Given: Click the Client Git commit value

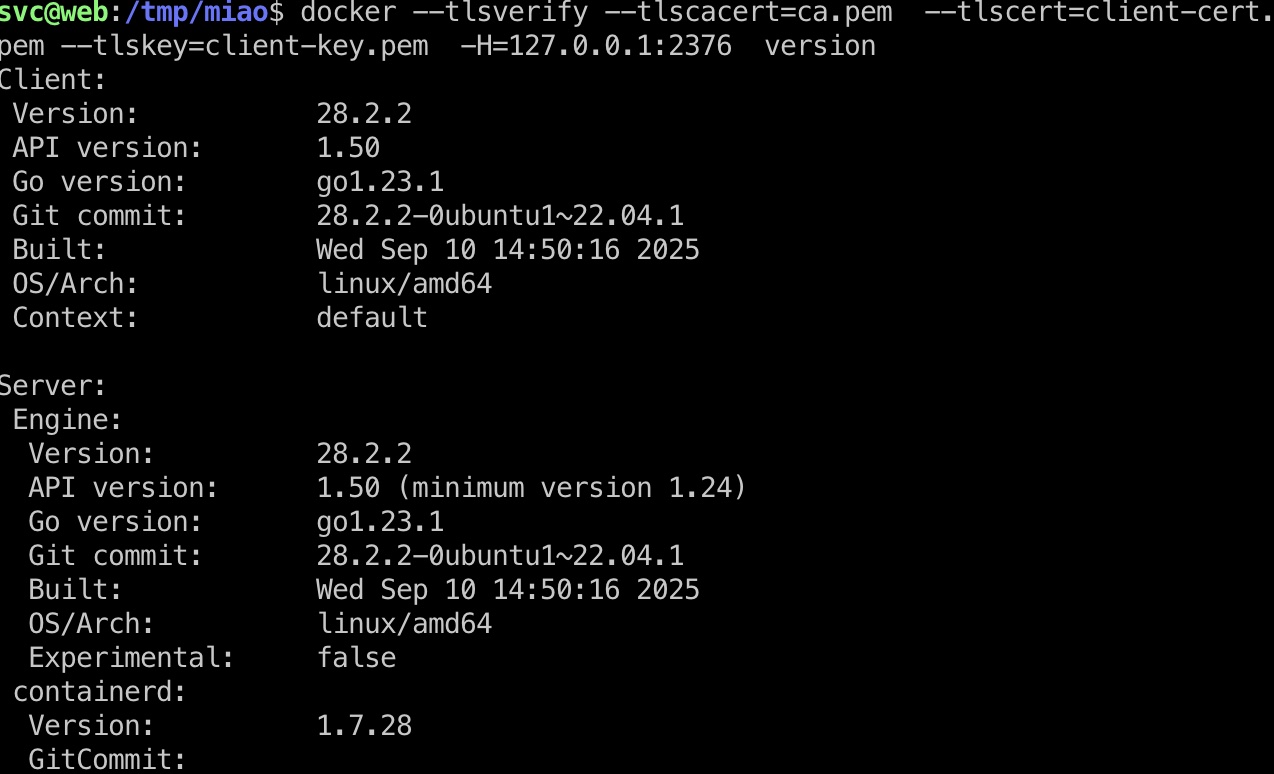Looking at the screenshot, I should click(x=500, y=217).
